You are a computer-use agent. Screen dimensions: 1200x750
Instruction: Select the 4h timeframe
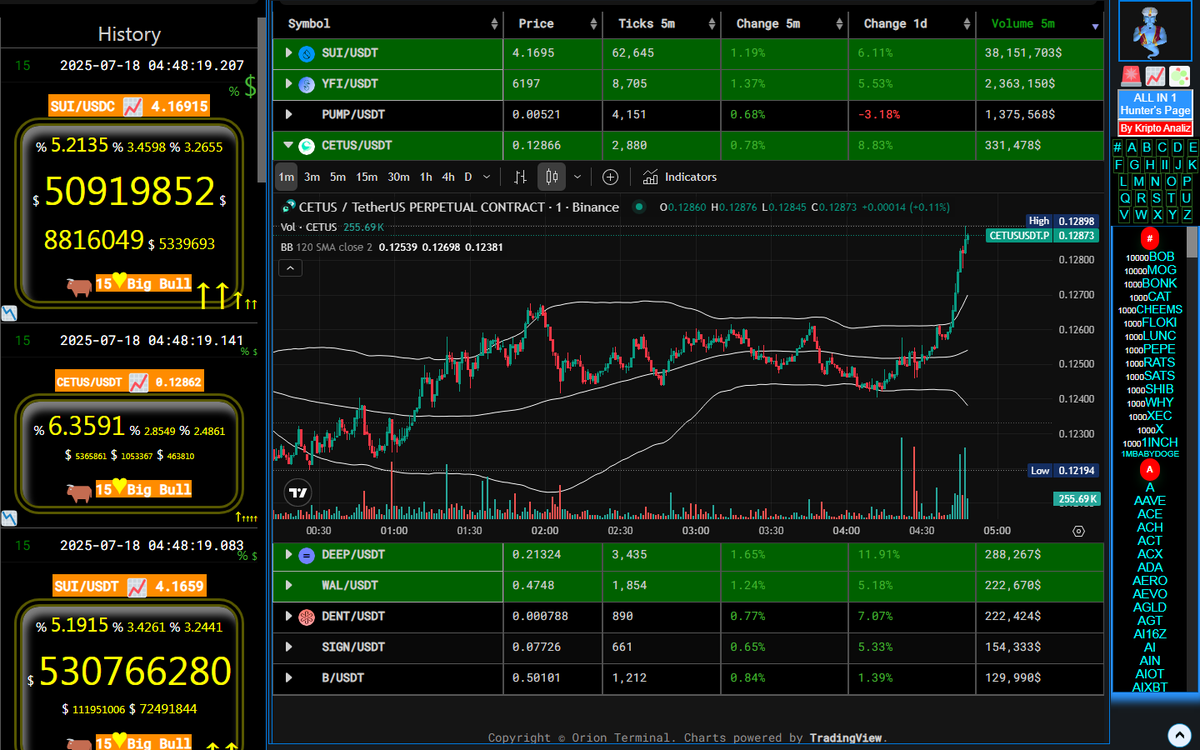pyautogui.click(x=449, y=177)
